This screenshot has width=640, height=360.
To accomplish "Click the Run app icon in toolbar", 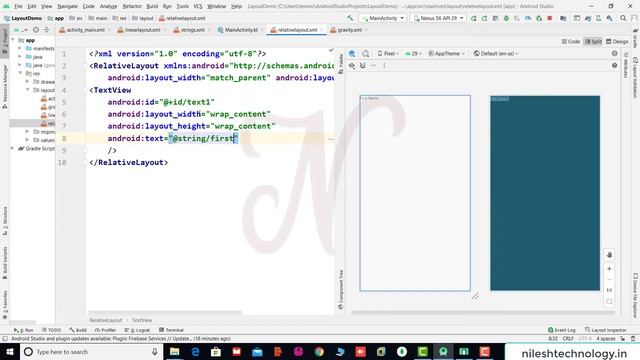I will 473,18.
